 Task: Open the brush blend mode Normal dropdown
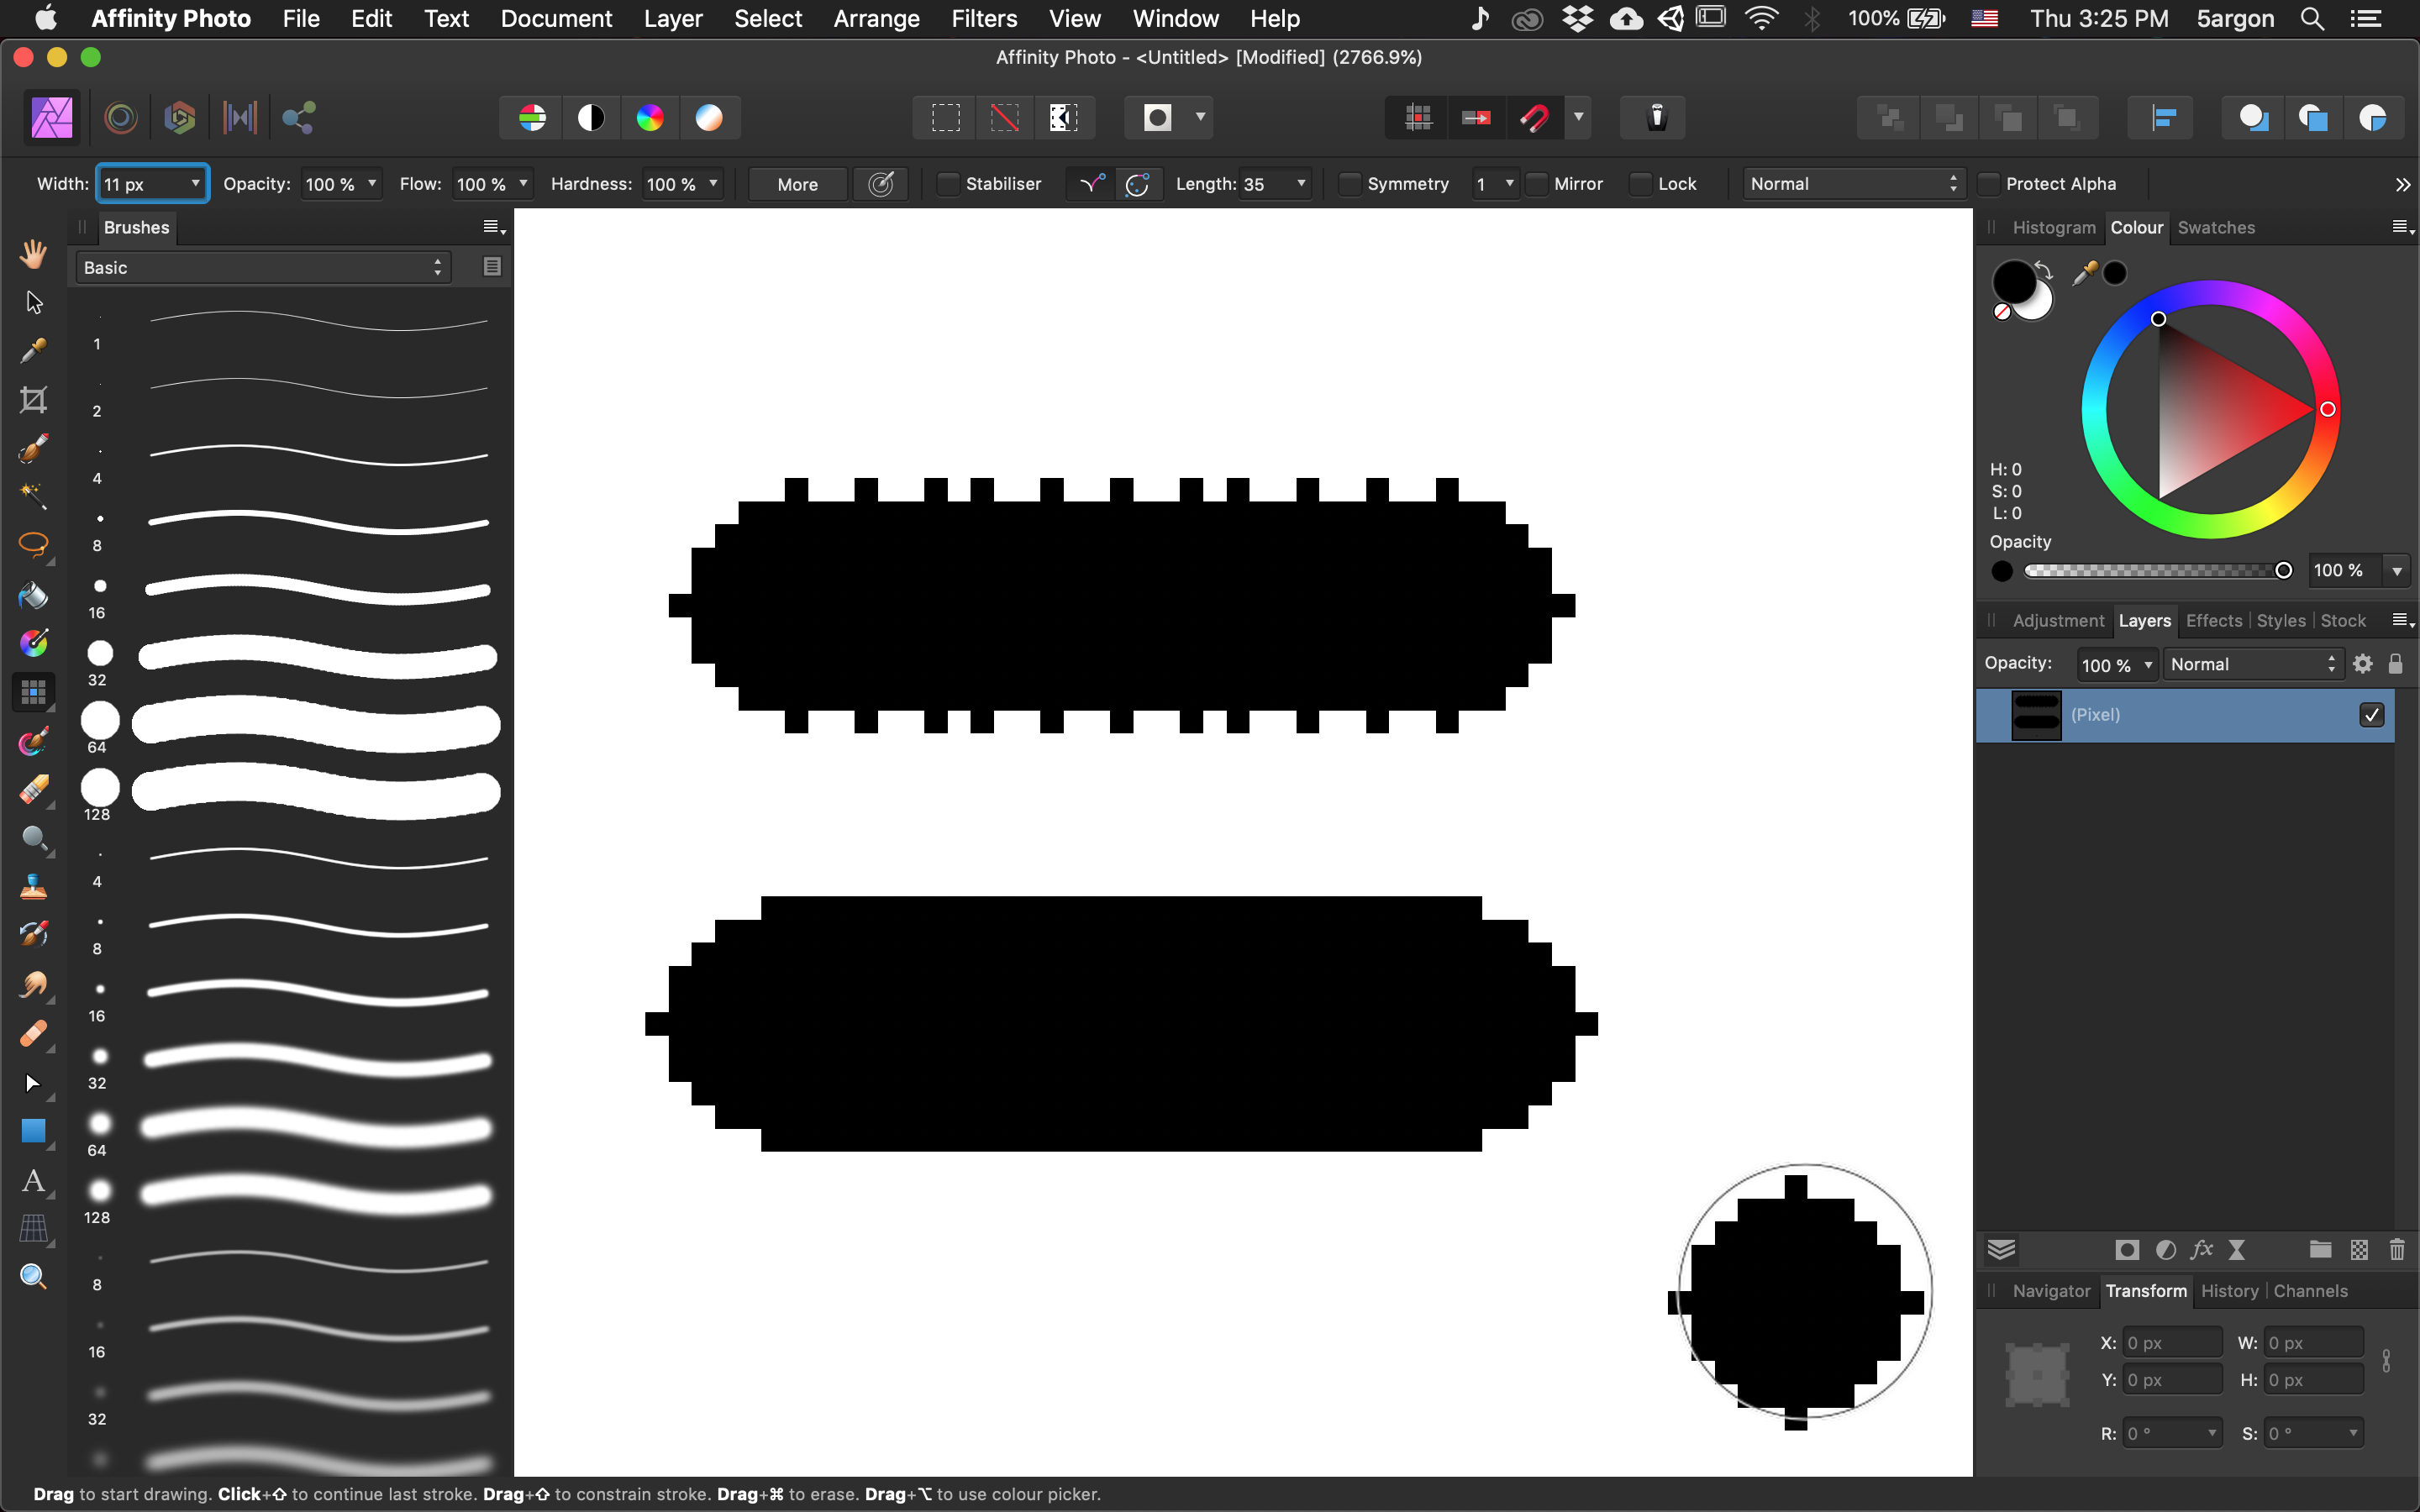[x=1854, y=184]
